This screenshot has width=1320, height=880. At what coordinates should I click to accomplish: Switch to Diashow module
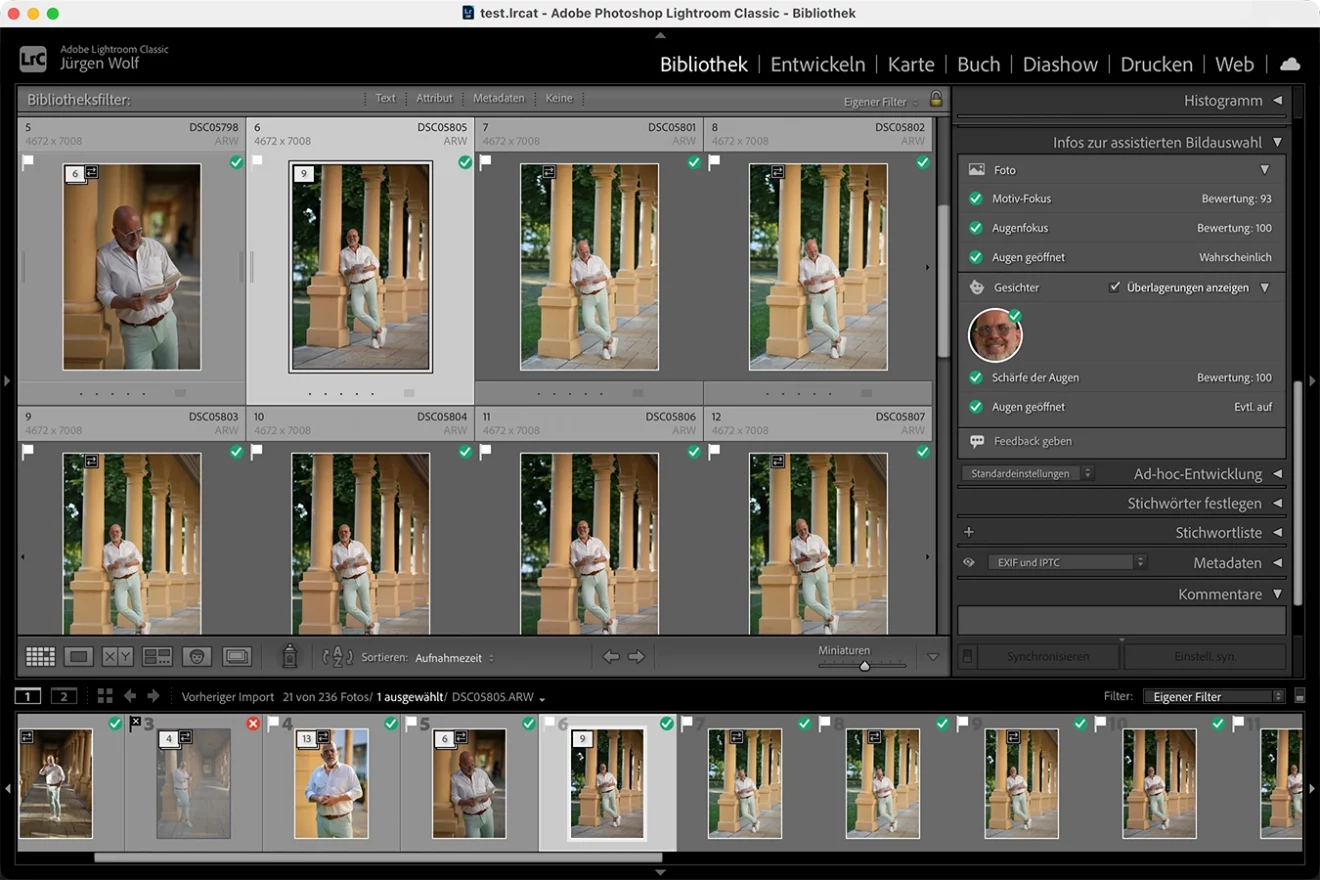click(x=1060, y=64)
